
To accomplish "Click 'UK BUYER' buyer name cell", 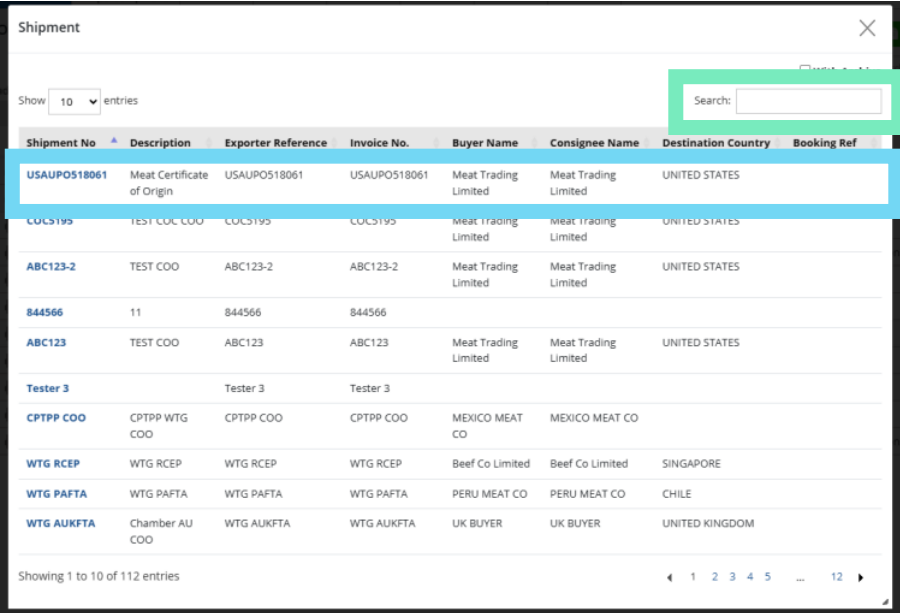I will coord(477,523).
